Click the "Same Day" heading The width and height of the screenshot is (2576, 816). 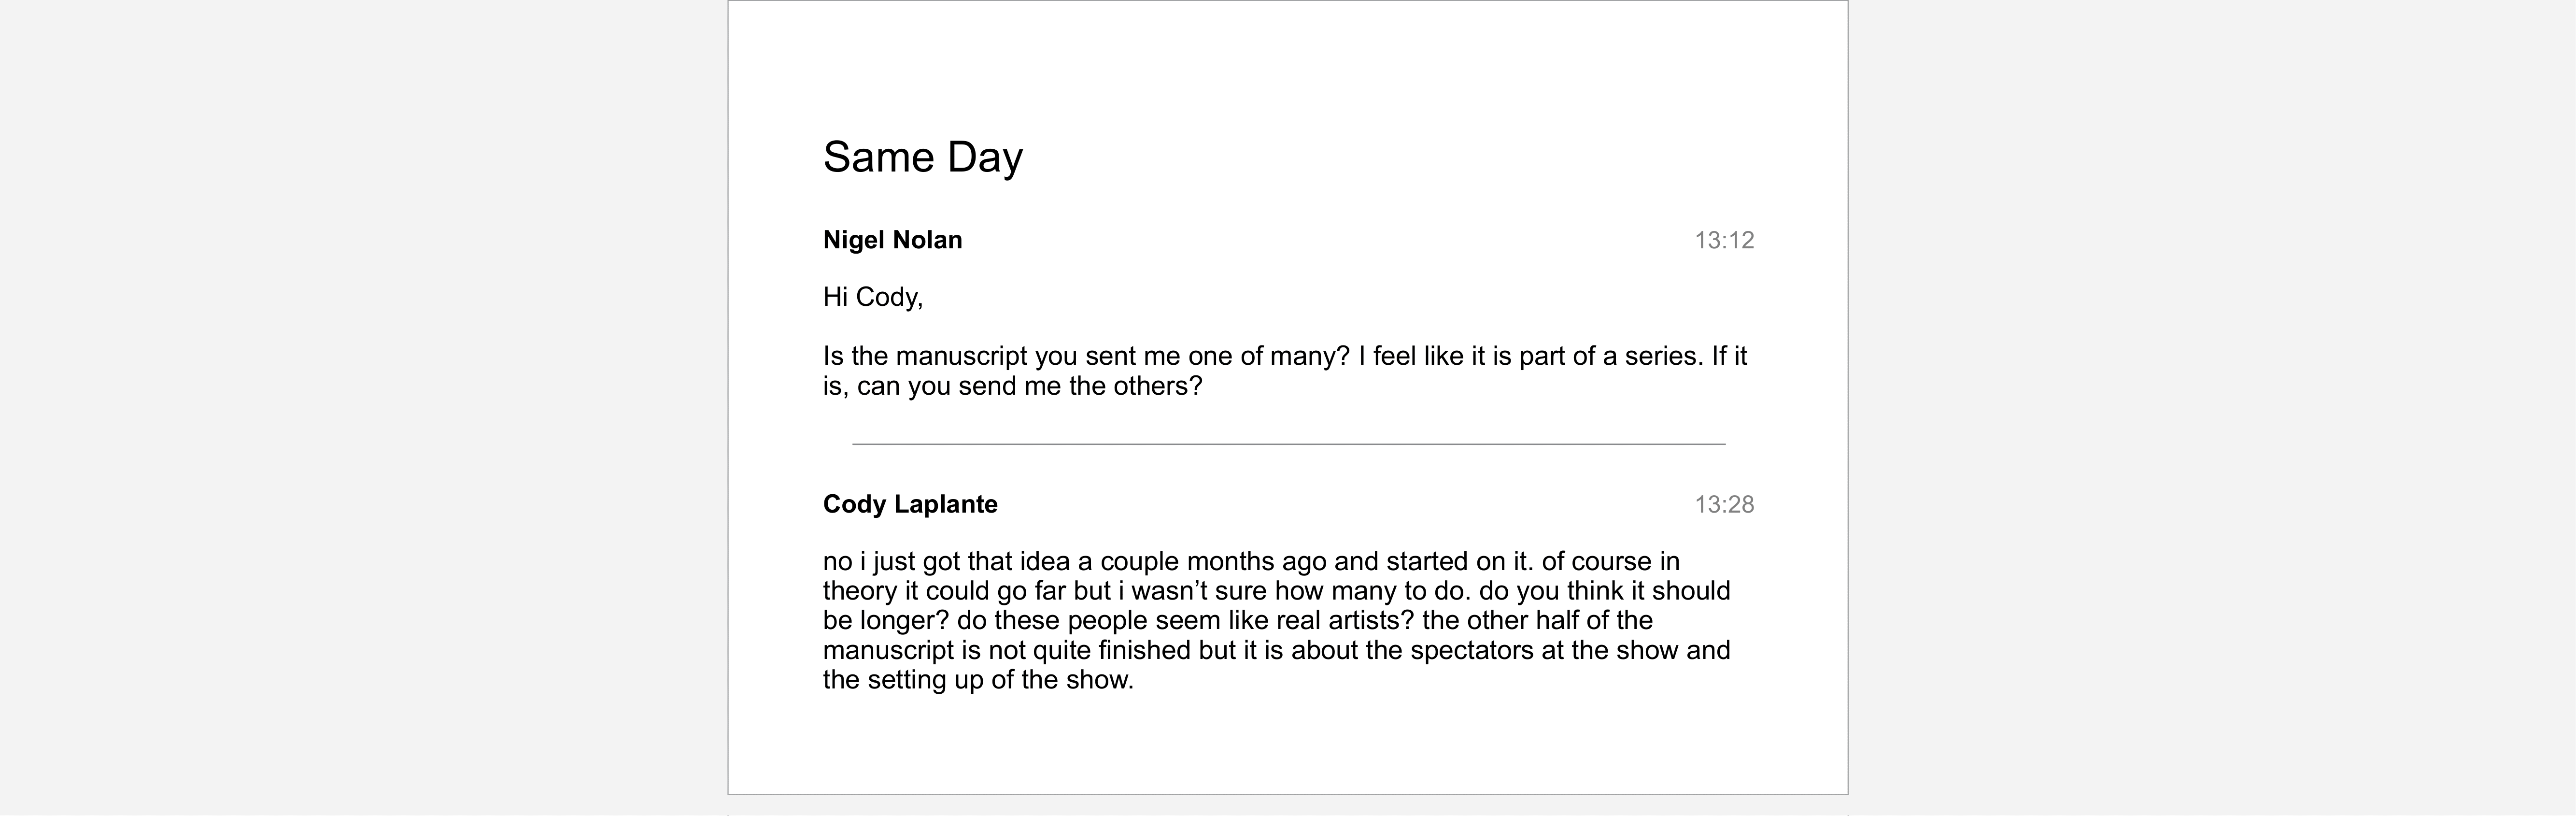(922, 157)
